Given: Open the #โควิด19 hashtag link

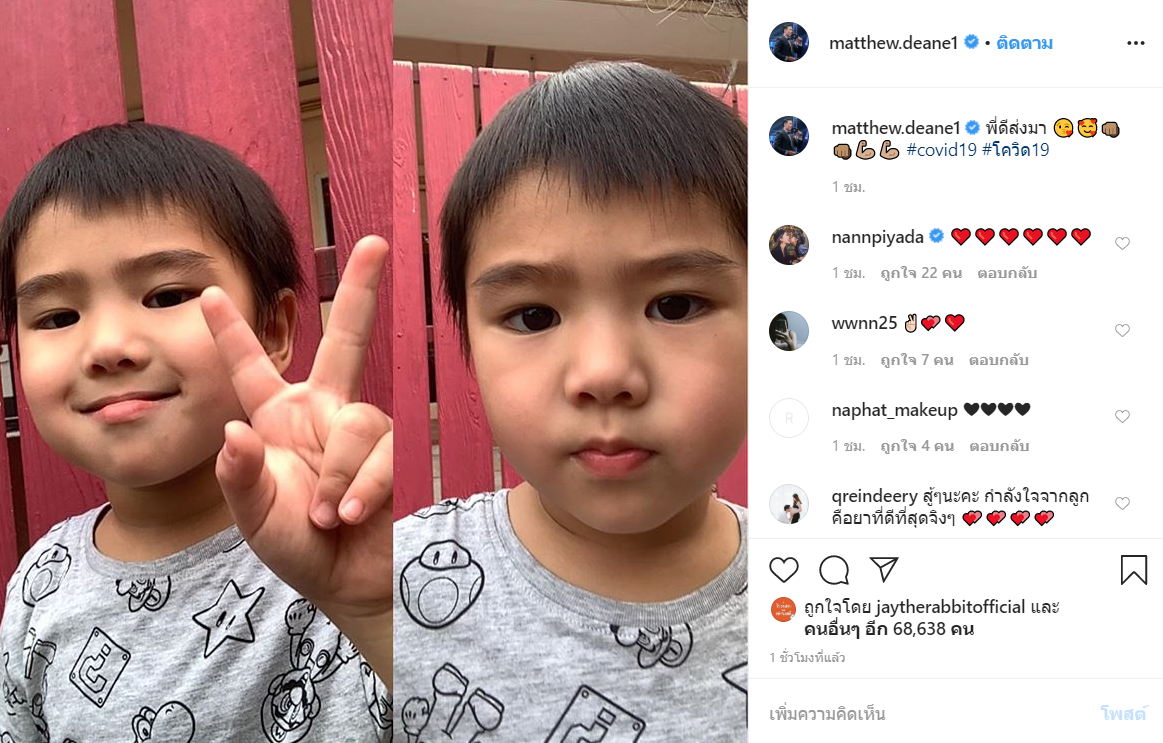Looking at the screenshot, I should (1015, 150).
